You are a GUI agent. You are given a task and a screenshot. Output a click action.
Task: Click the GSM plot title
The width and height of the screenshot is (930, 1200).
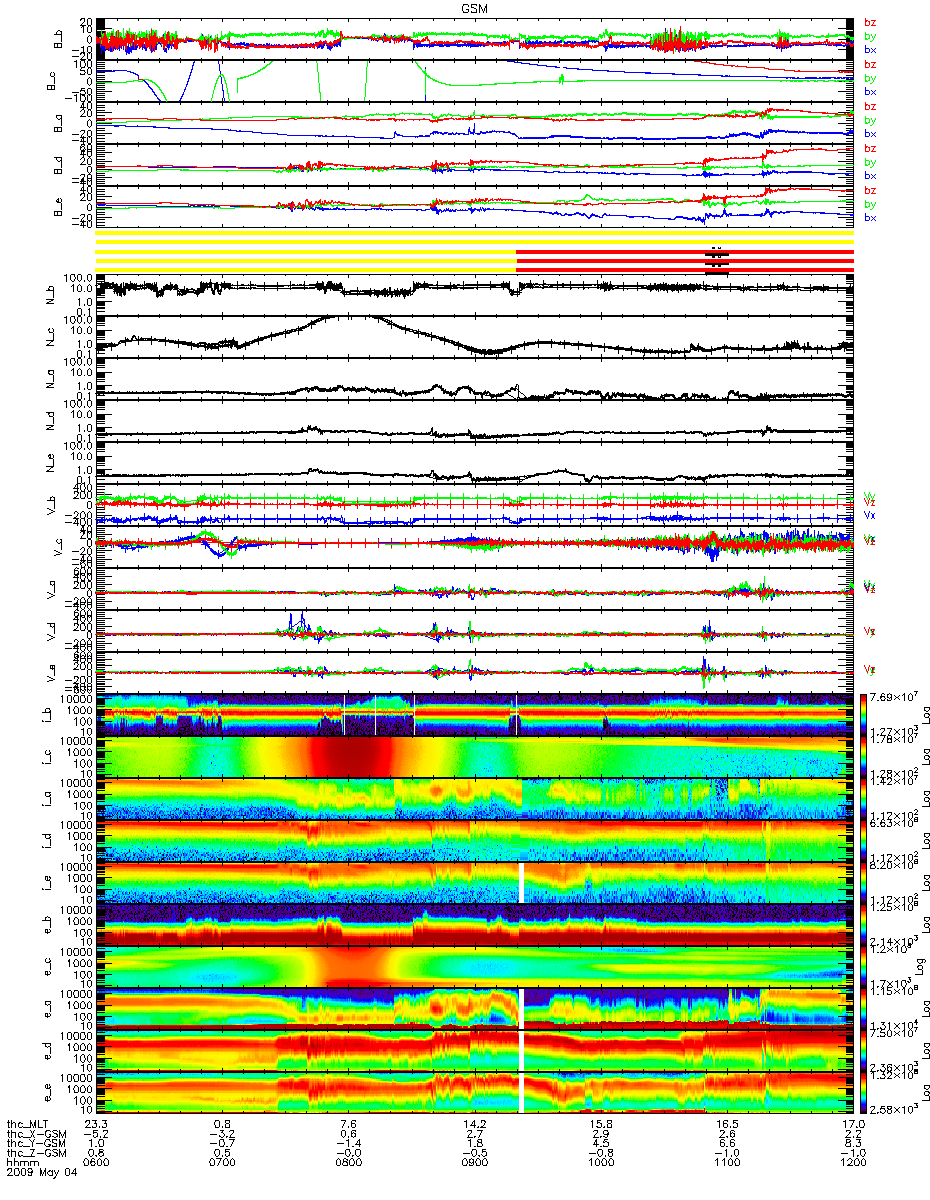[474, 8]
